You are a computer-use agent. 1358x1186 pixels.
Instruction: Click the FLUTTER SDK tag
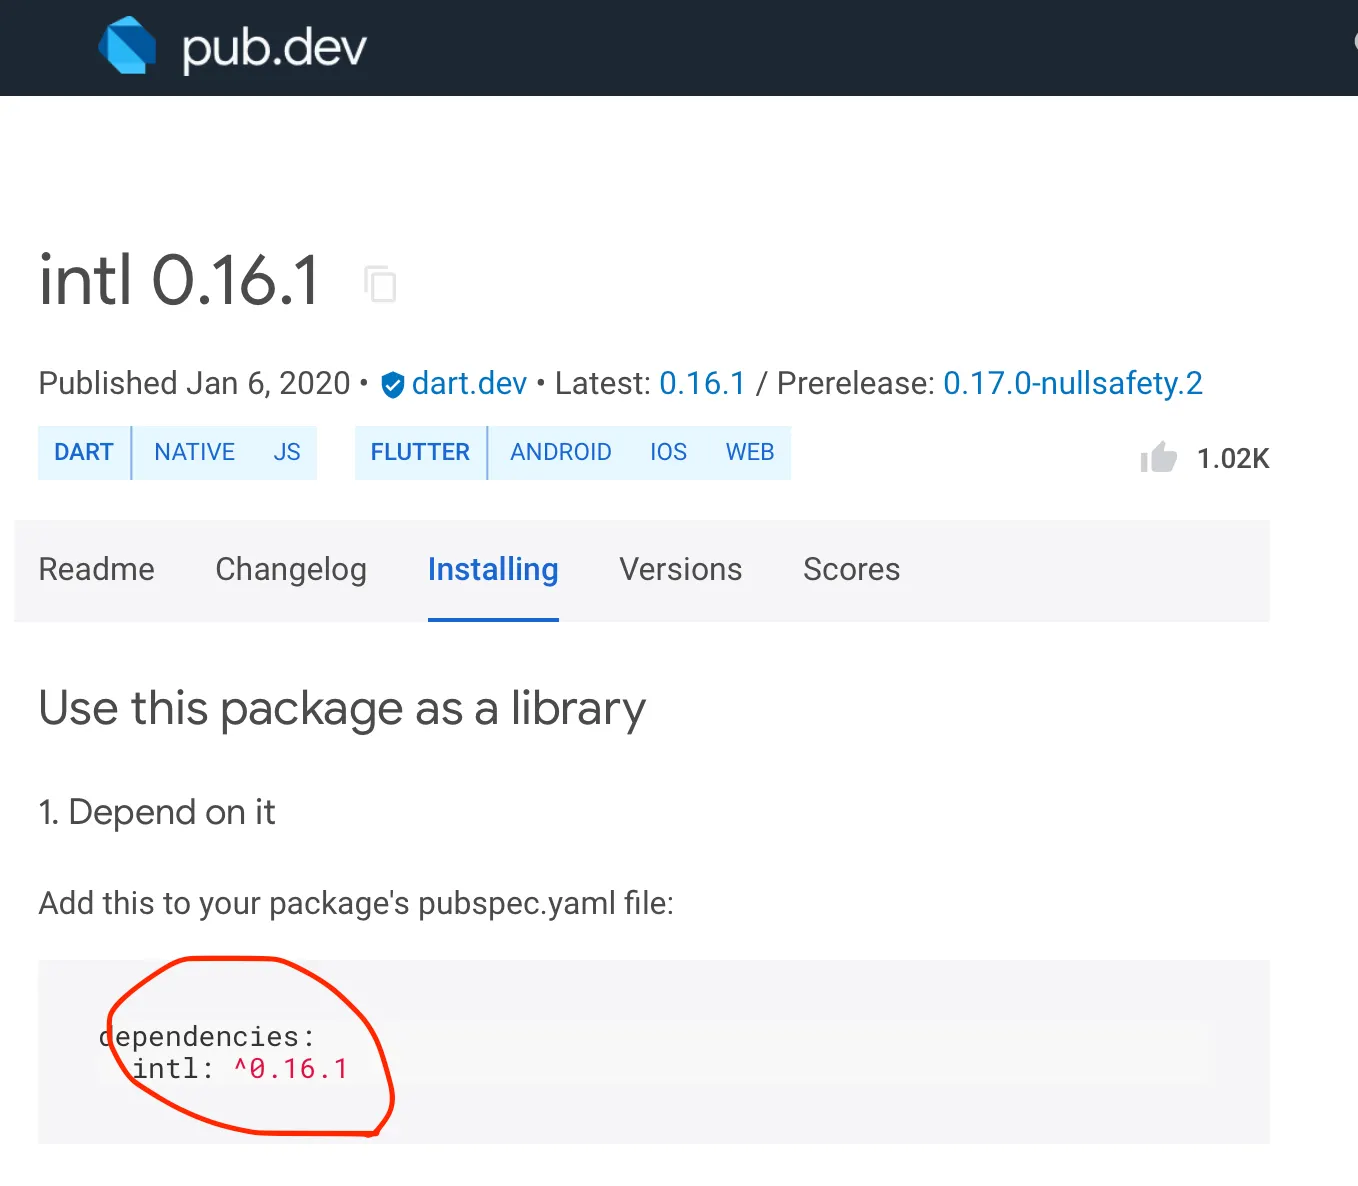click(x=420, y=452)
